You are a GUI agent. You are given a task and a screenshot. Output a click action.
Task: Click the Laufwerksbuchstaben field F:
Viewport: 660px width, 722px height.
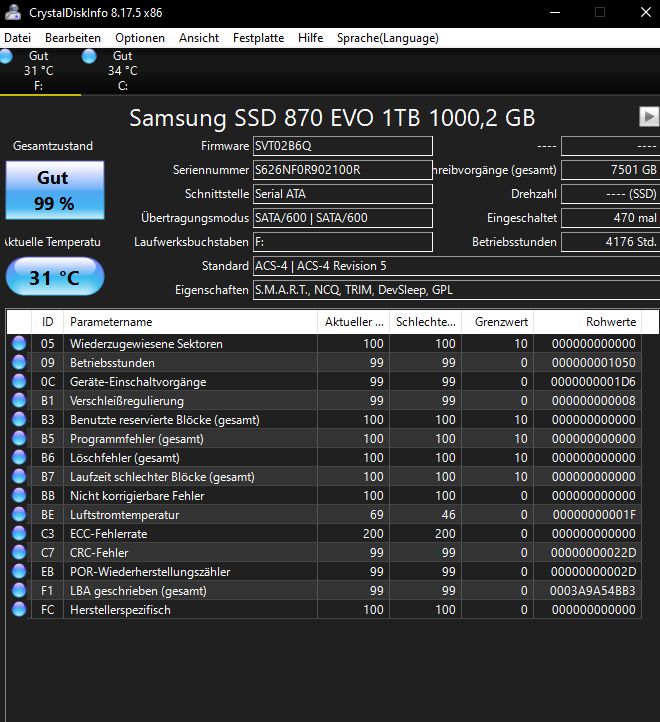pyautogui.click(x=343, y=242)
